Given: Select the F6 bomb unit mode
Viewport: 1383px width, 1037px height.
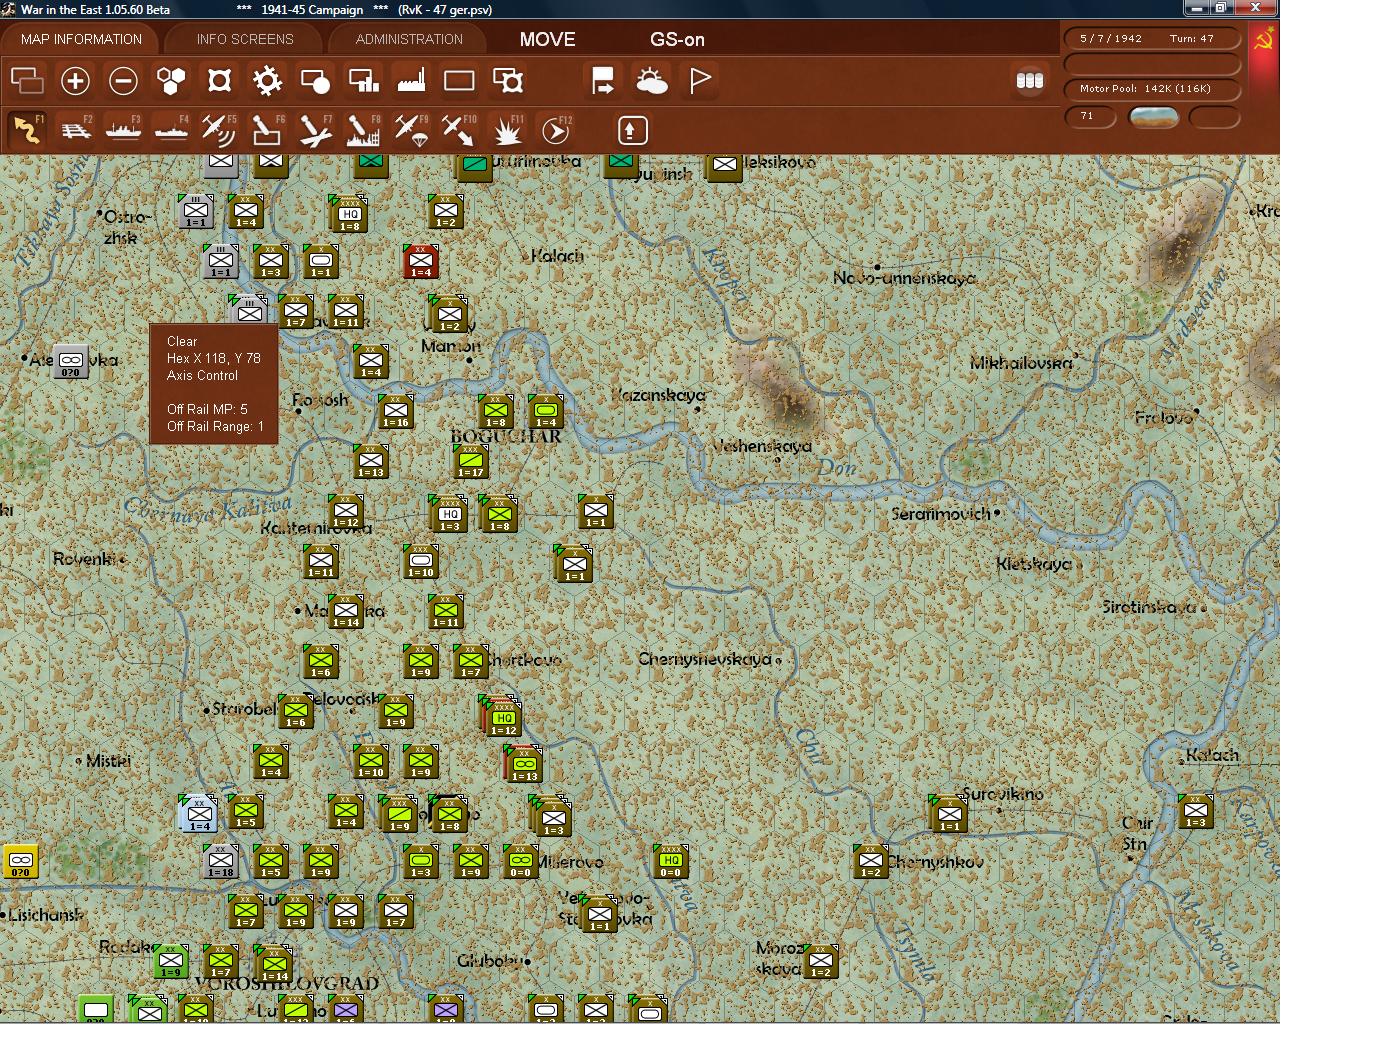Looking at the screenshot, I should 267,130.
